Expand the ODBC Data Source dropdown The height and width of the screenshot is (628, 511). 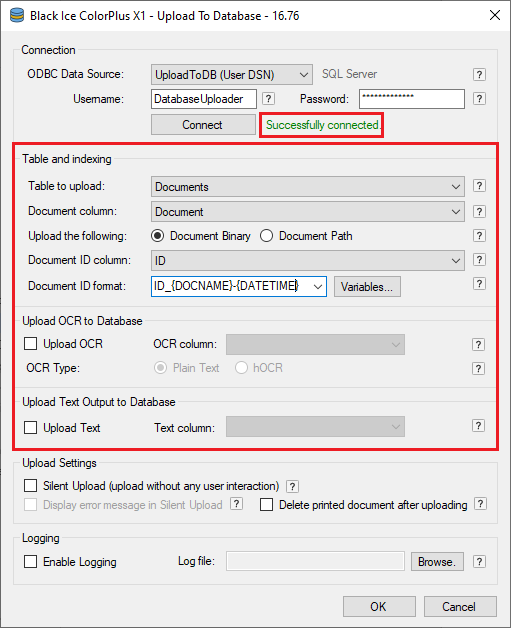coord(232,74)
